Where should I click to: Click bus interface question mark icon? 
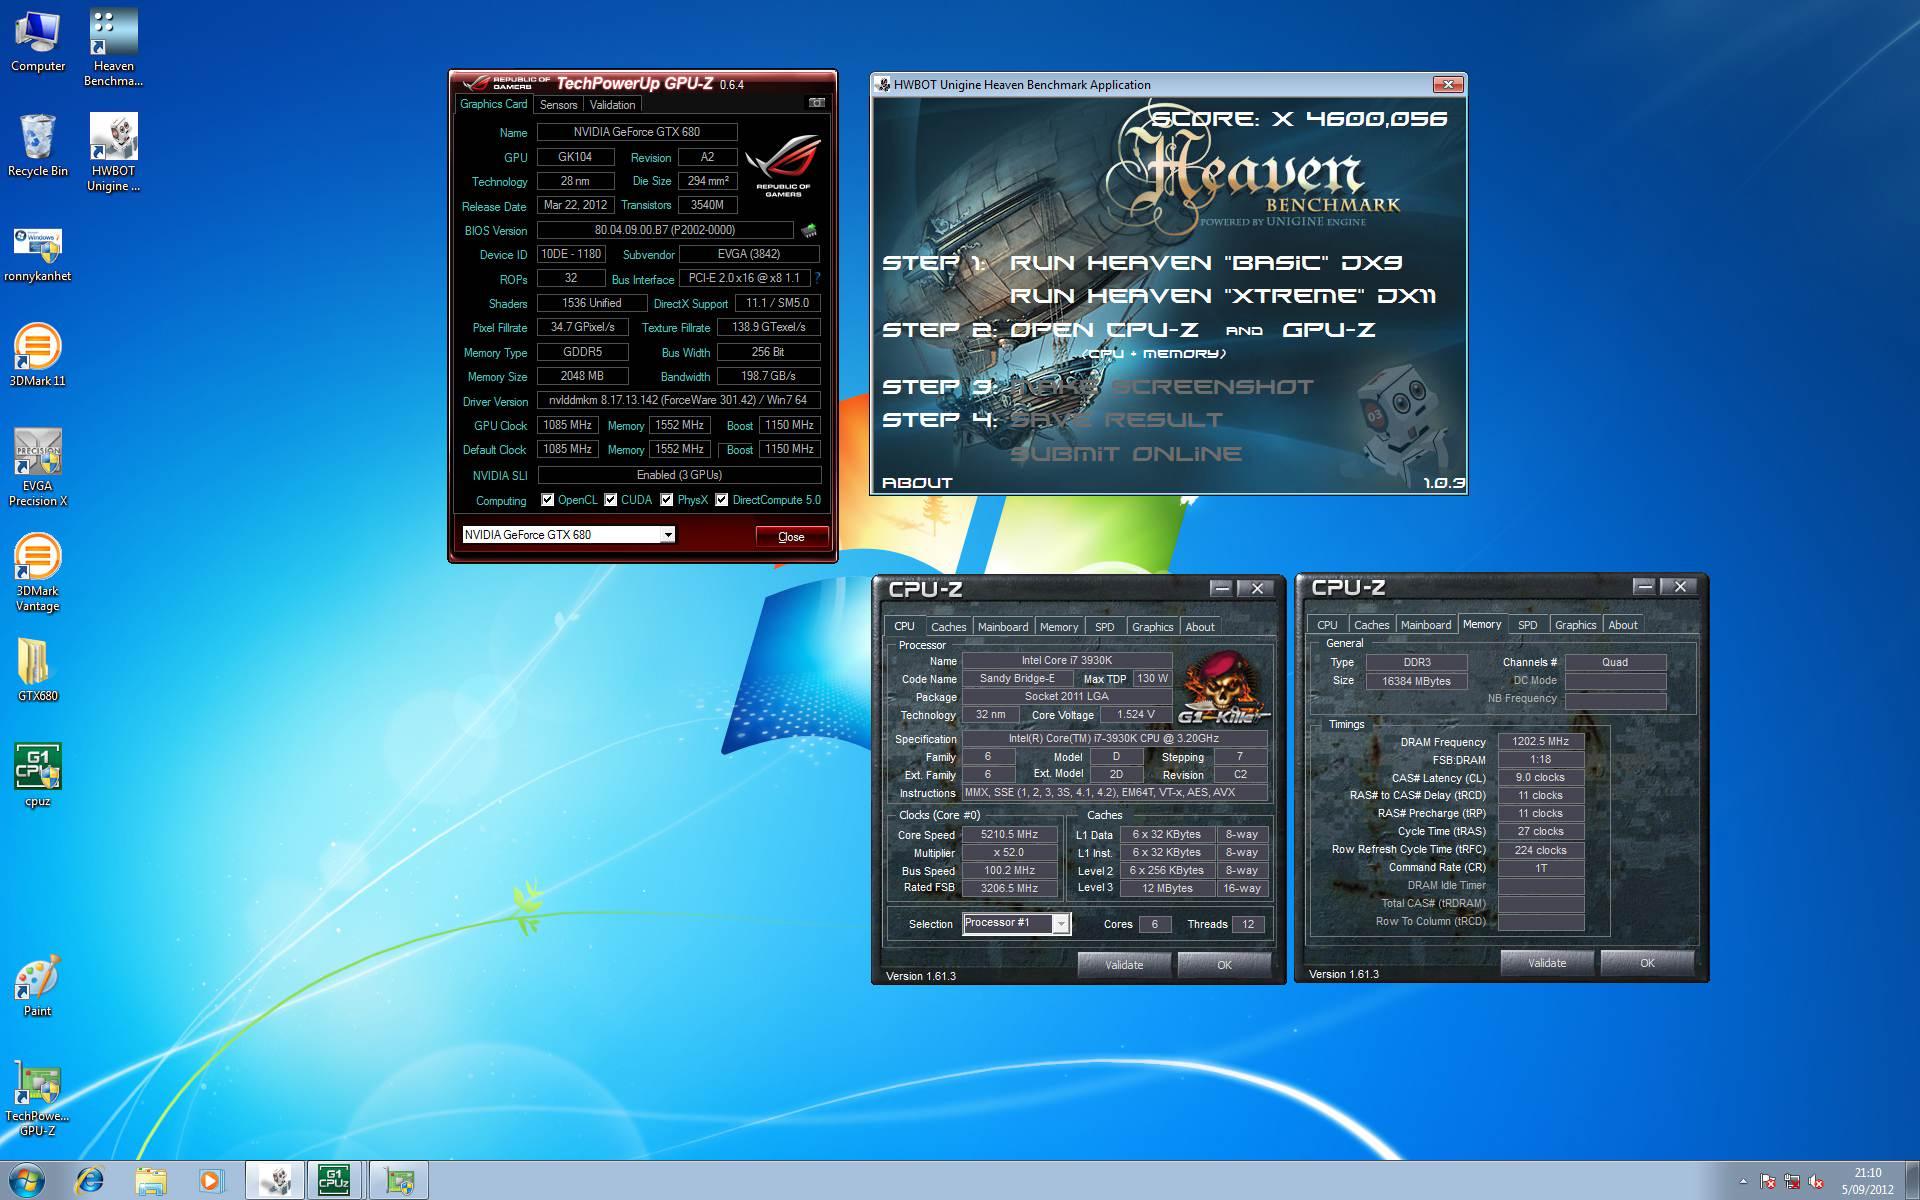817,279
